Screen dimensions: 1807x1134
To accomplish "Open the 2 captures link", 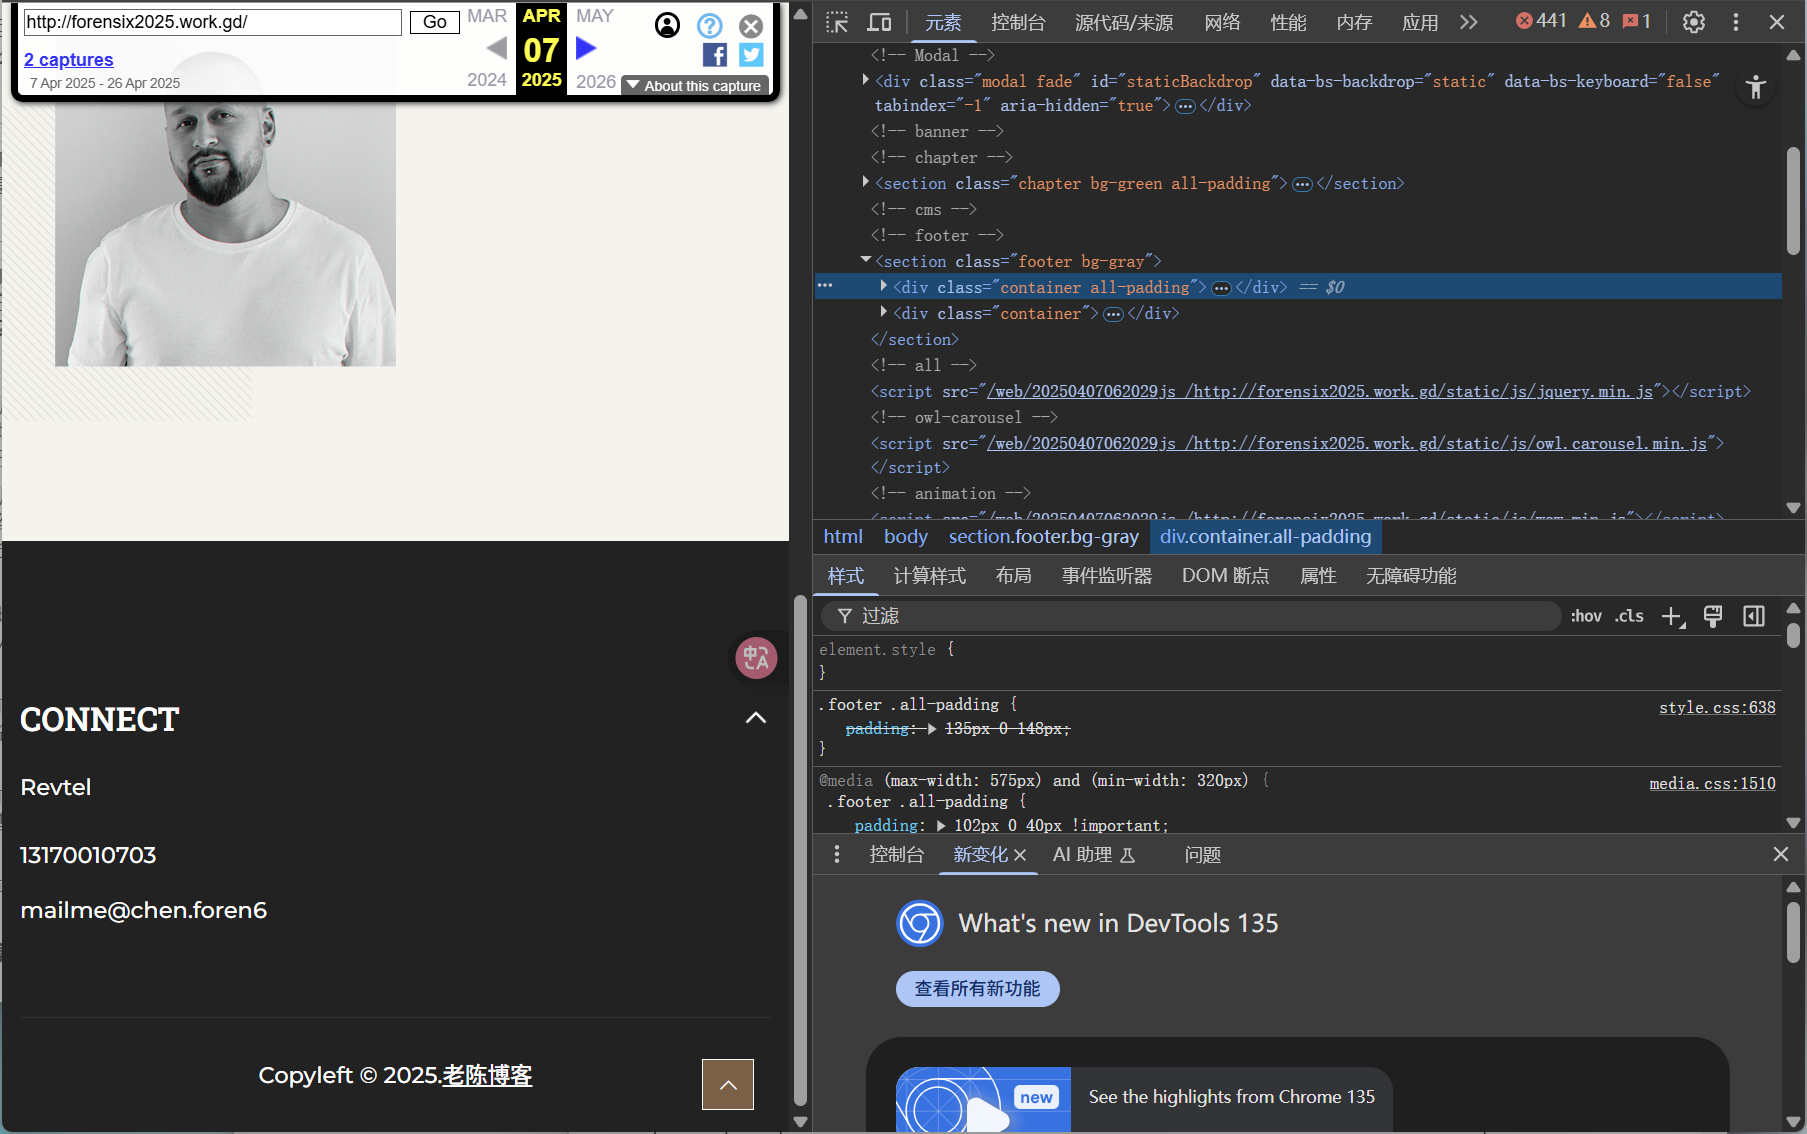I will (x=69, y=60).
